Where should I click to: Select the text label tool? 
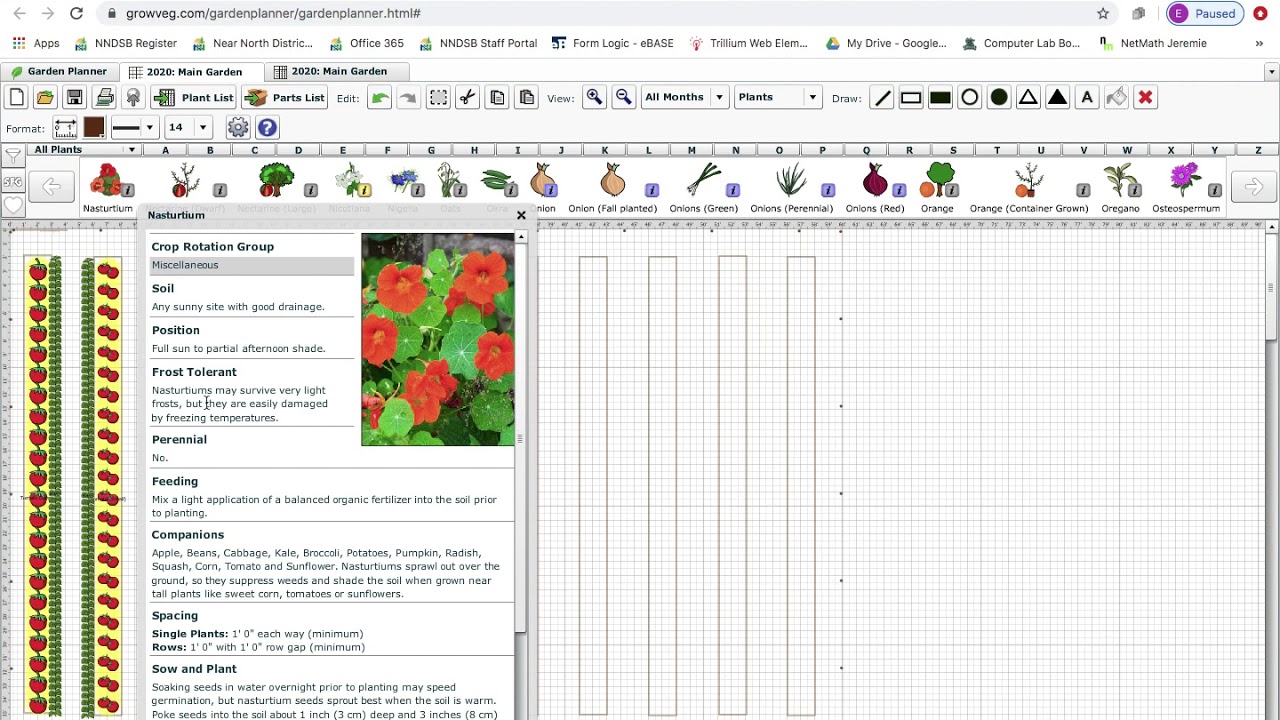[1087, 97]
